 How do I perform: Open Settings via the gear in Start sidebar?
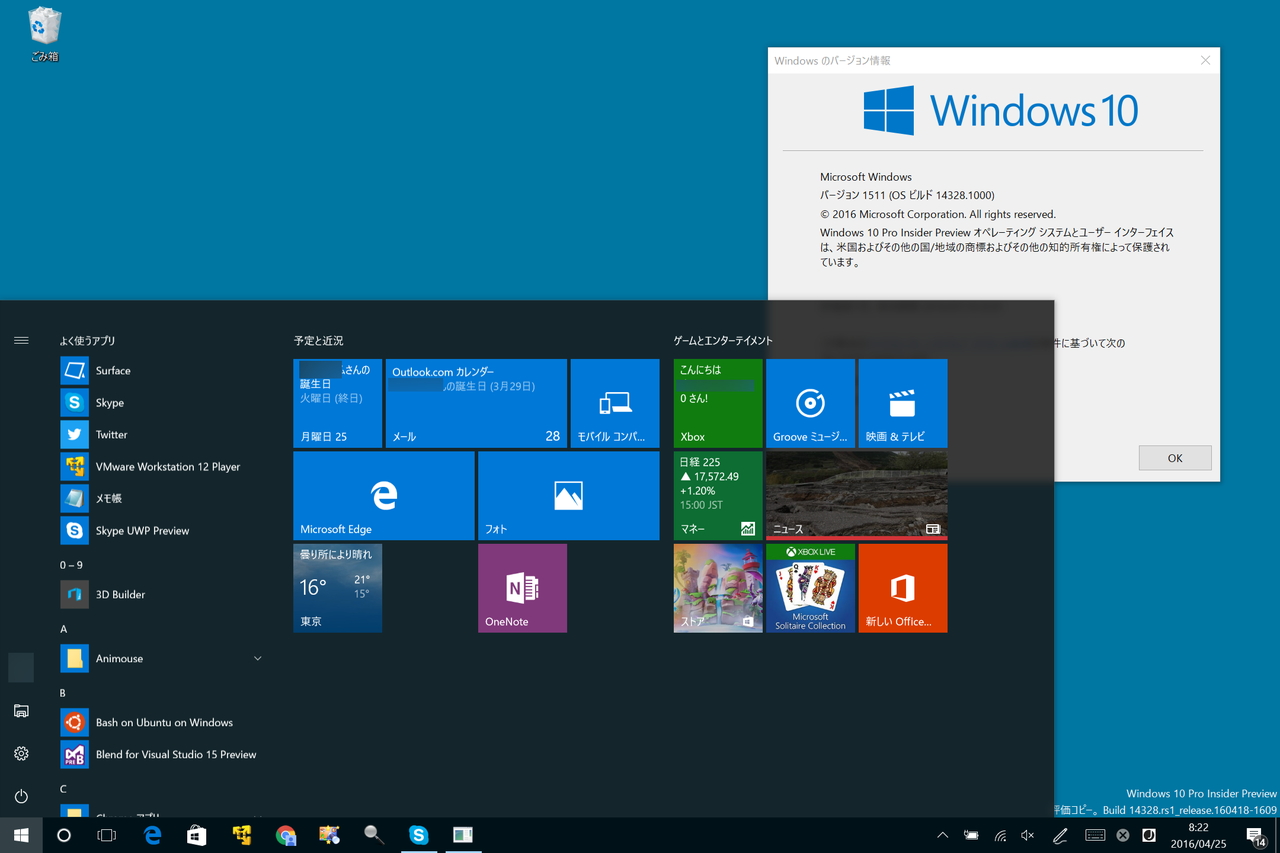(20, 753)
